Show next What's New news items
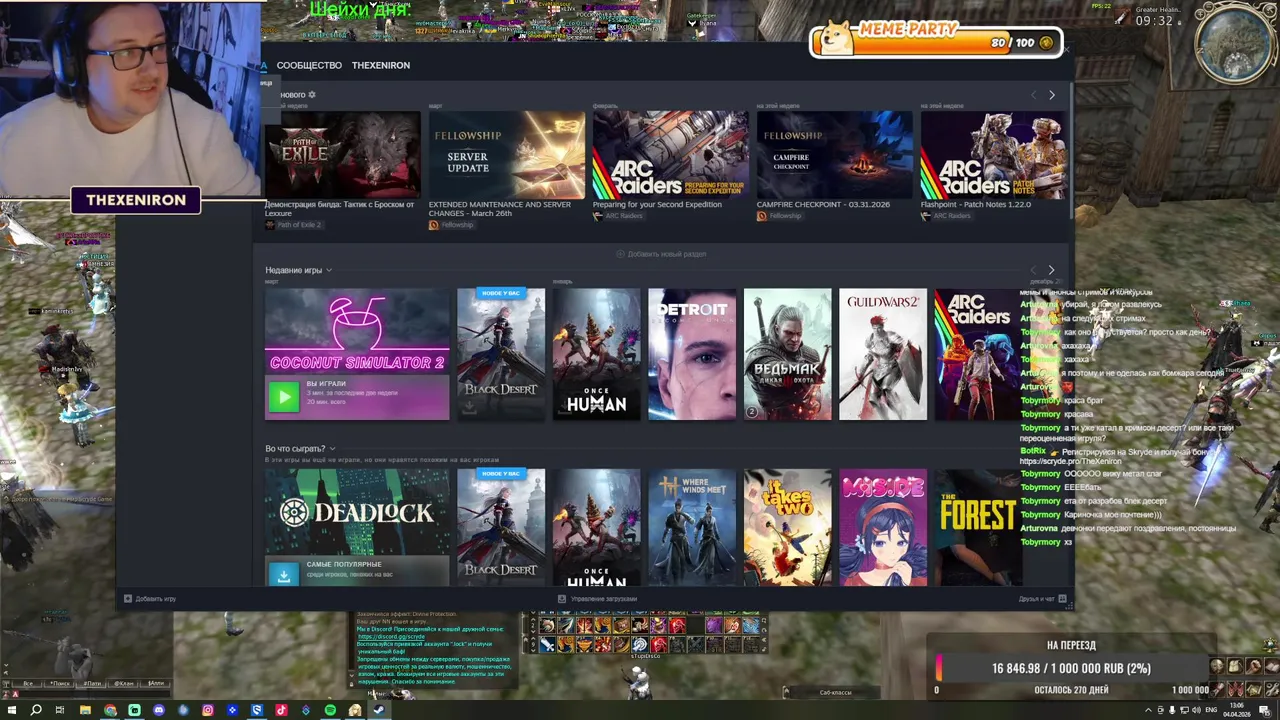 click(x=1051, y=95)
